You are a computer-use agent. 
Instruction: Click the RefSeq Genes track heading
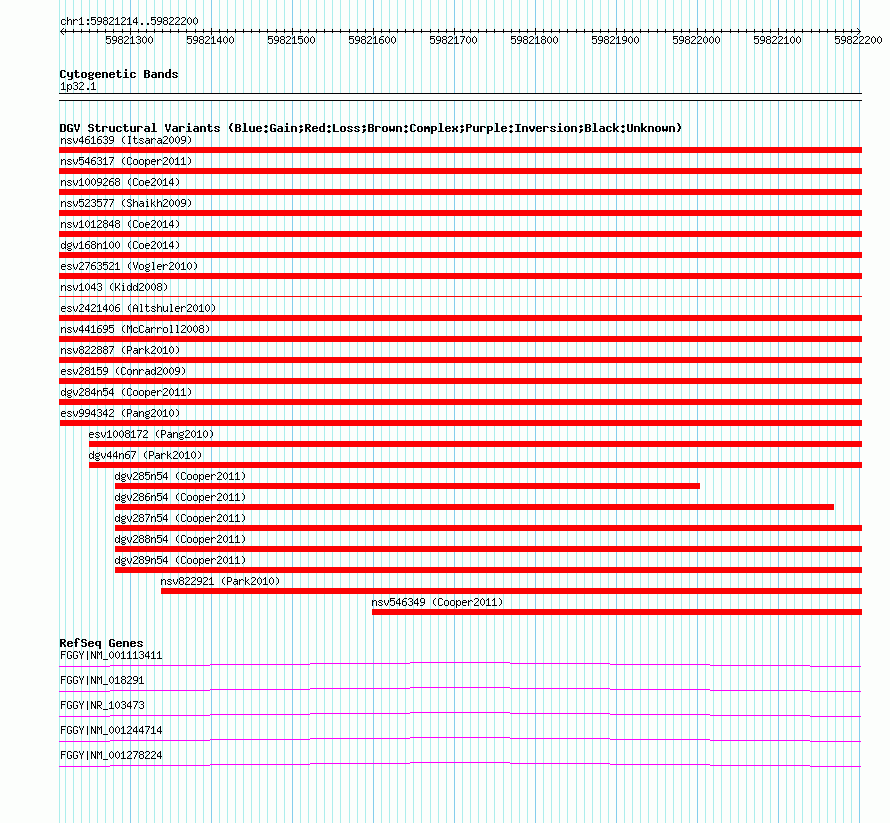pyautogui.click(x=102, y=643)
